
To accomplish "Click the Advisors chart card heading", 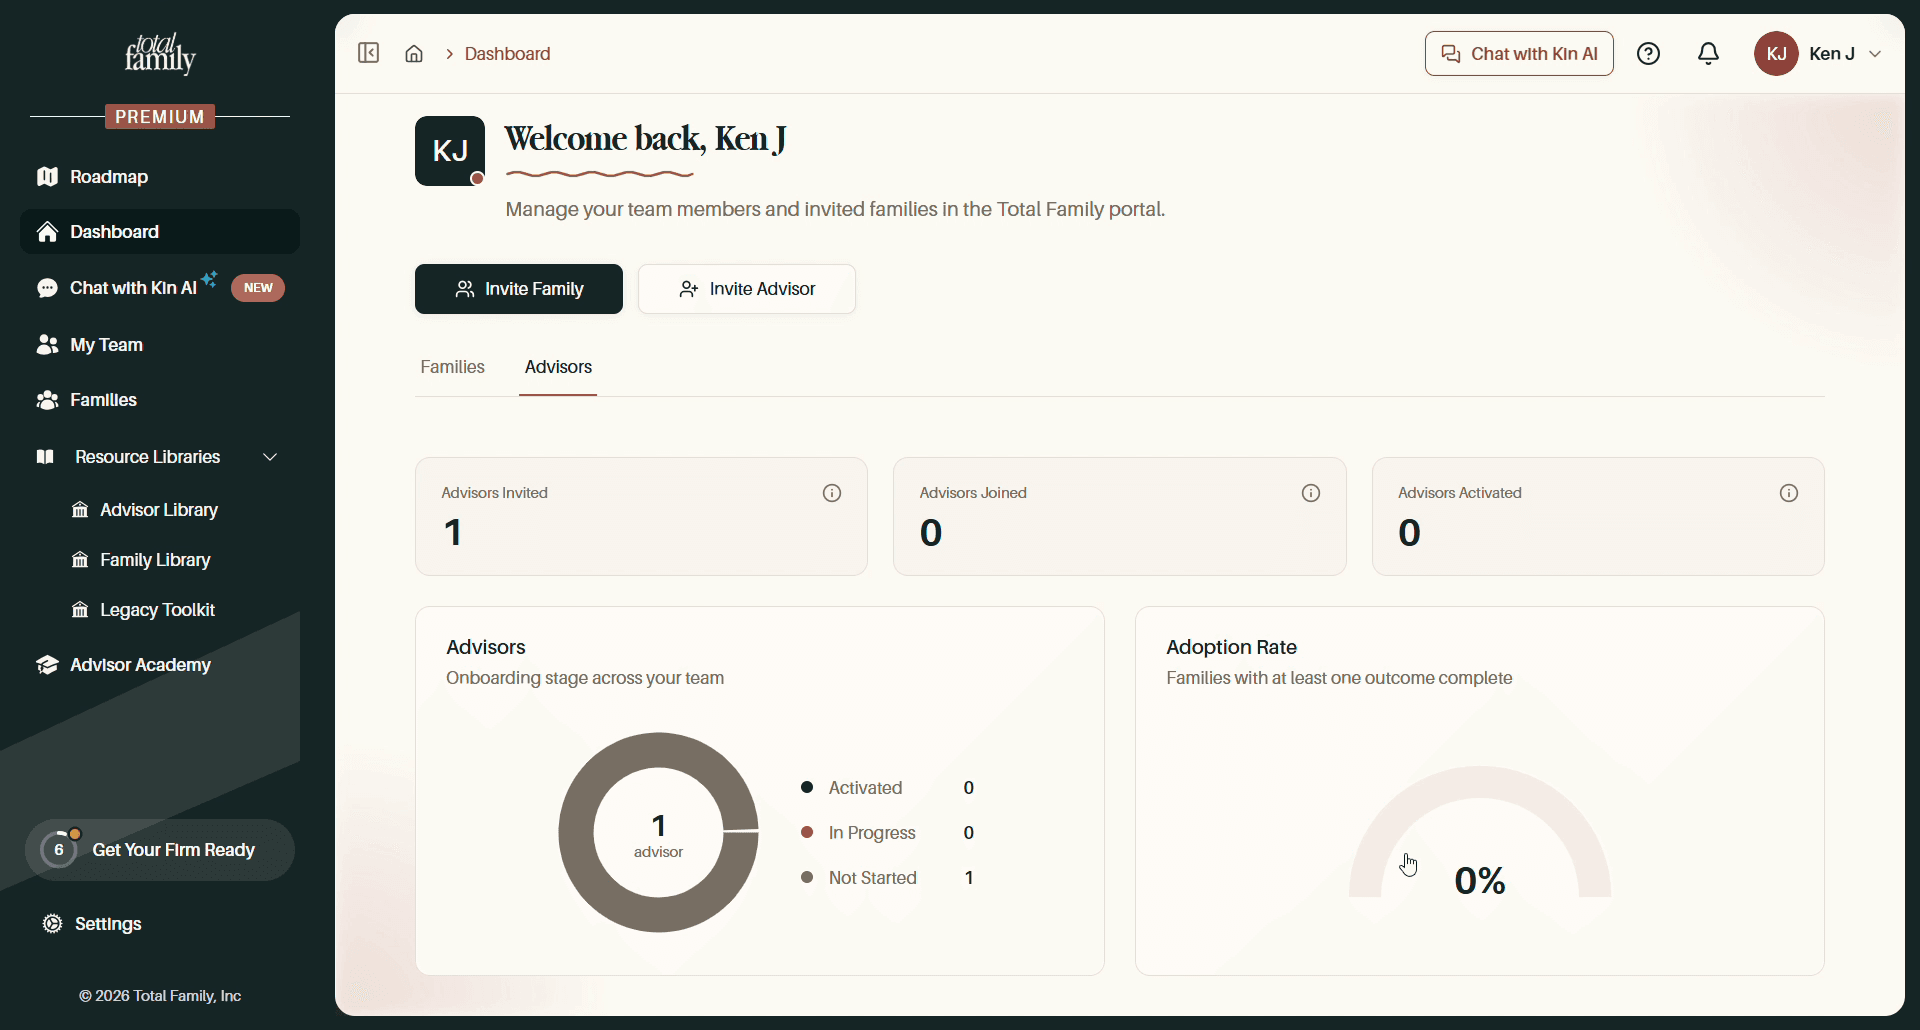I will click(x=486, y=647).
